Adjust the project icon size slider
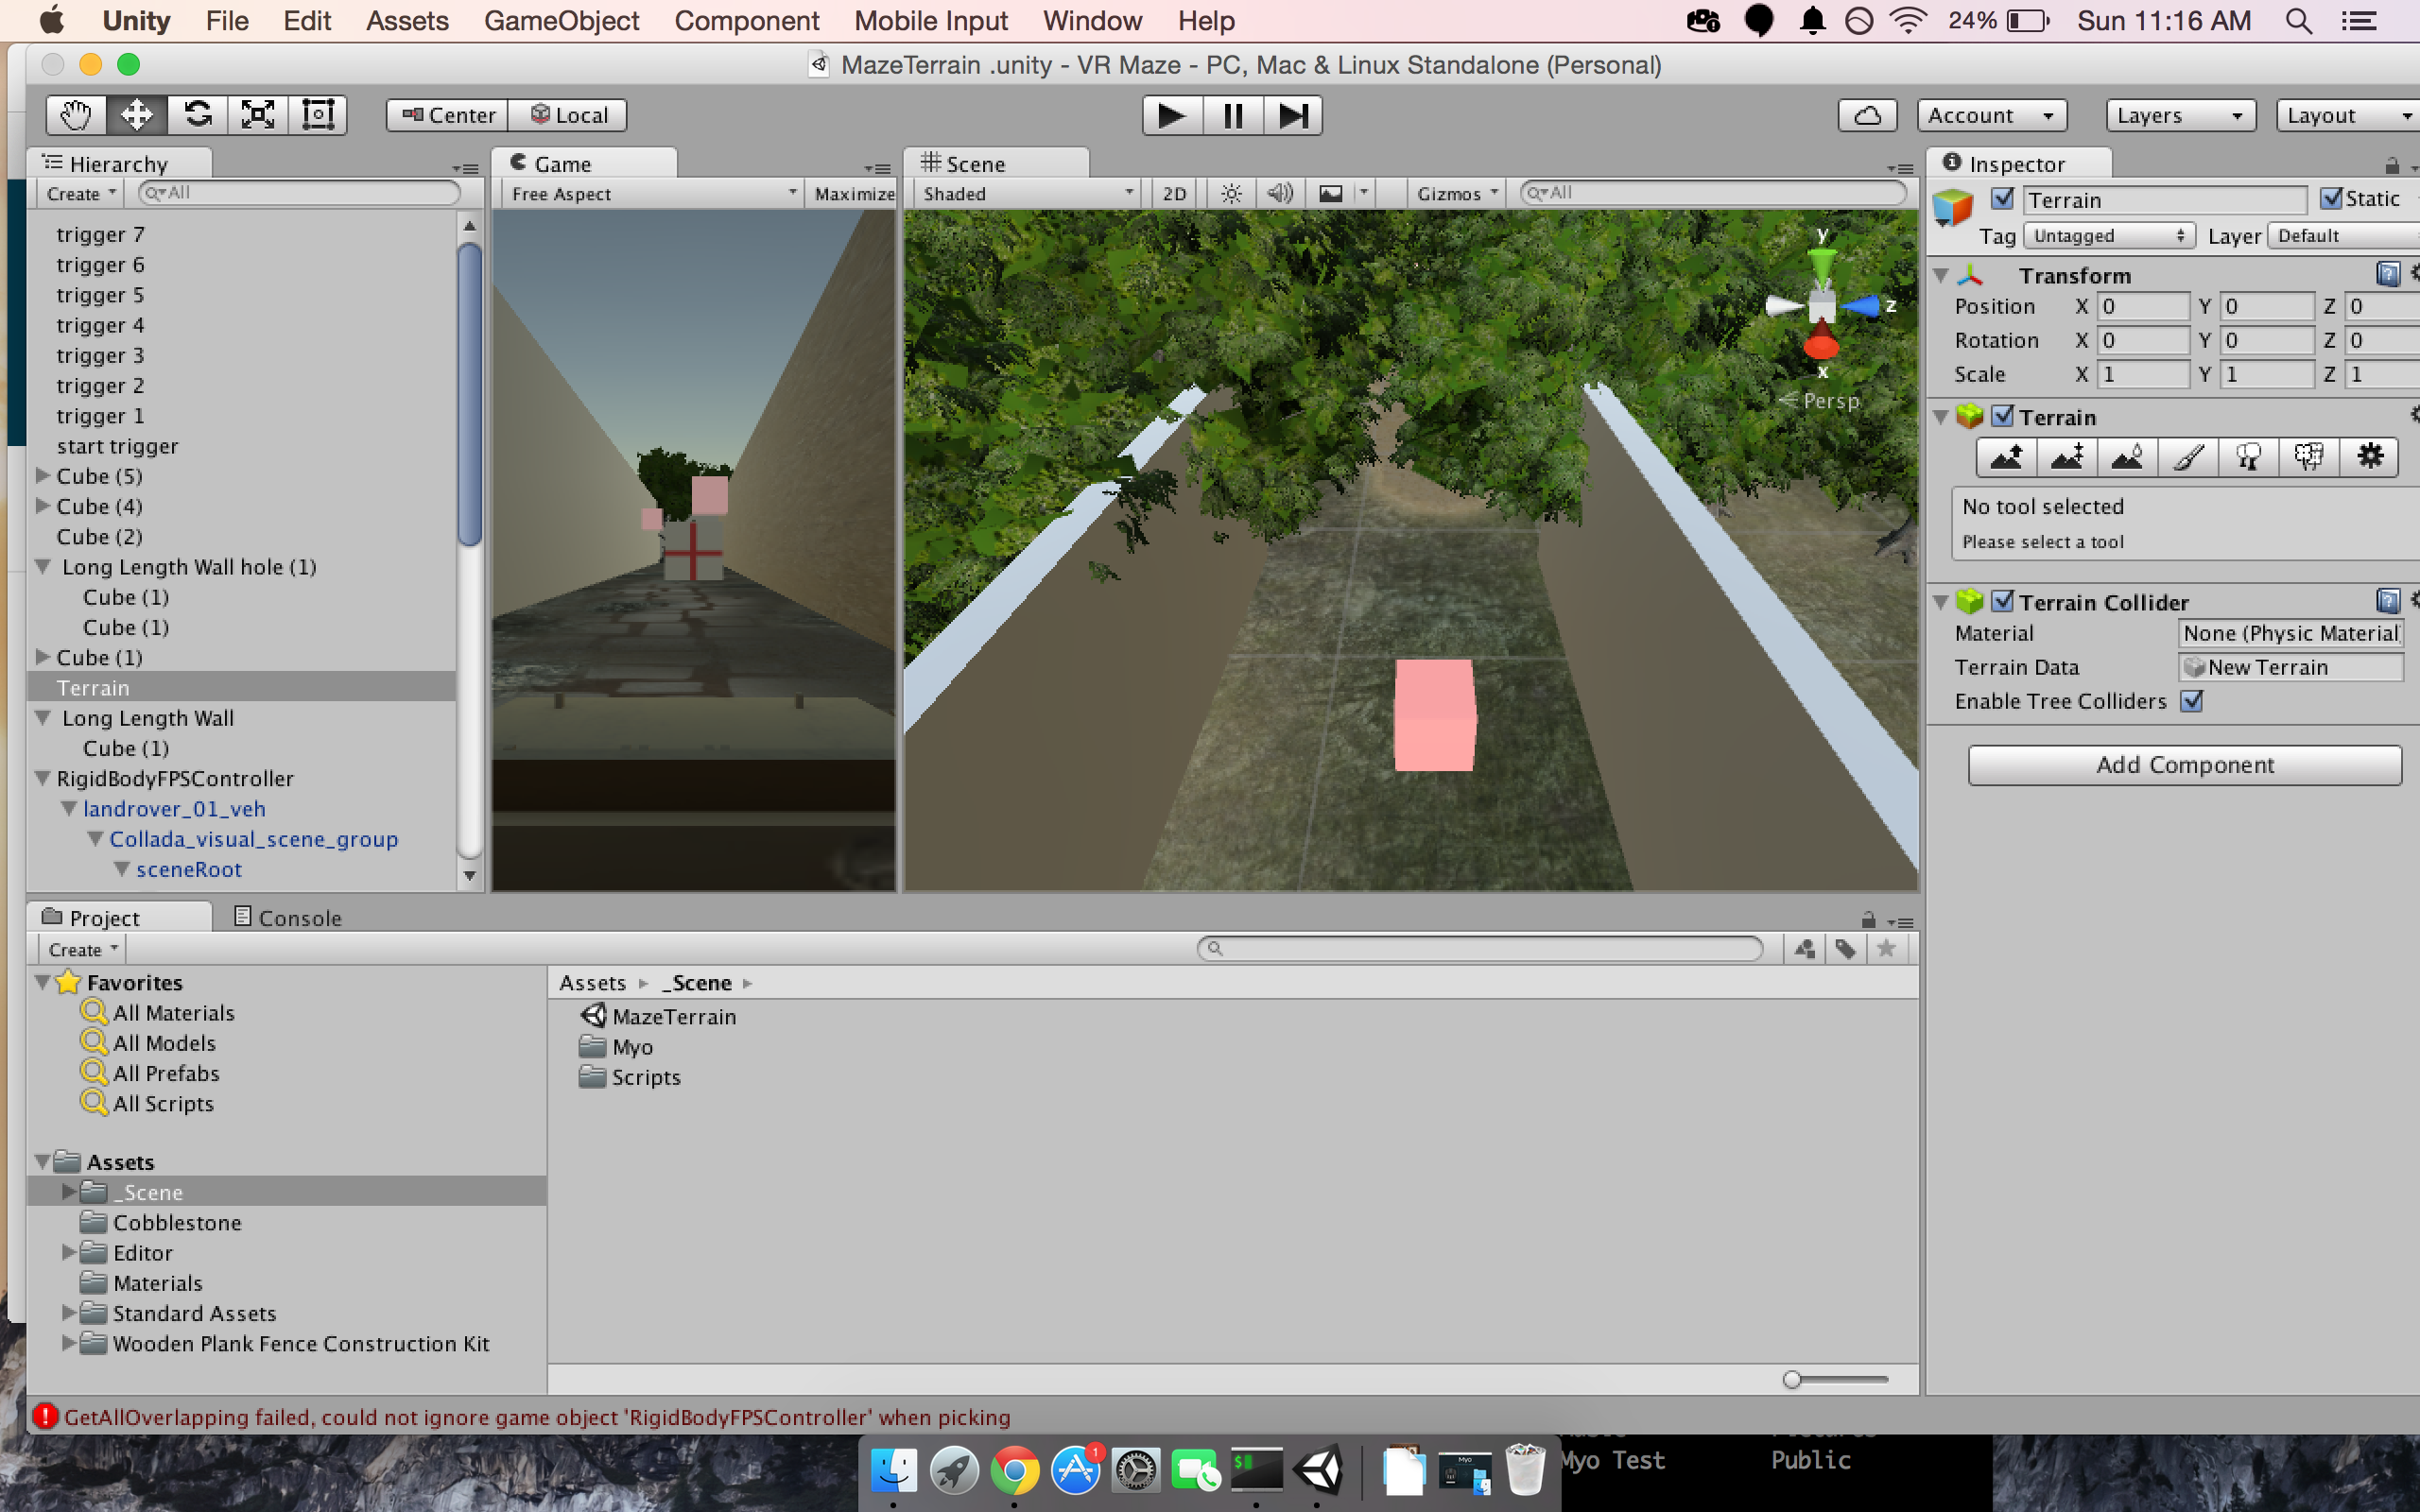Screen dimensions: 2420x1512 1792,1380
